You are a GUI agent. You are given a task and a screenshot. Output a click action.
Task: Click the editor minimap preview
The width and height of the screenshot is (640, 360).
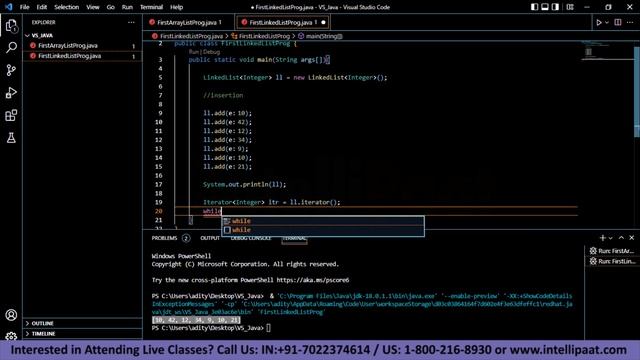coord(607,51)
